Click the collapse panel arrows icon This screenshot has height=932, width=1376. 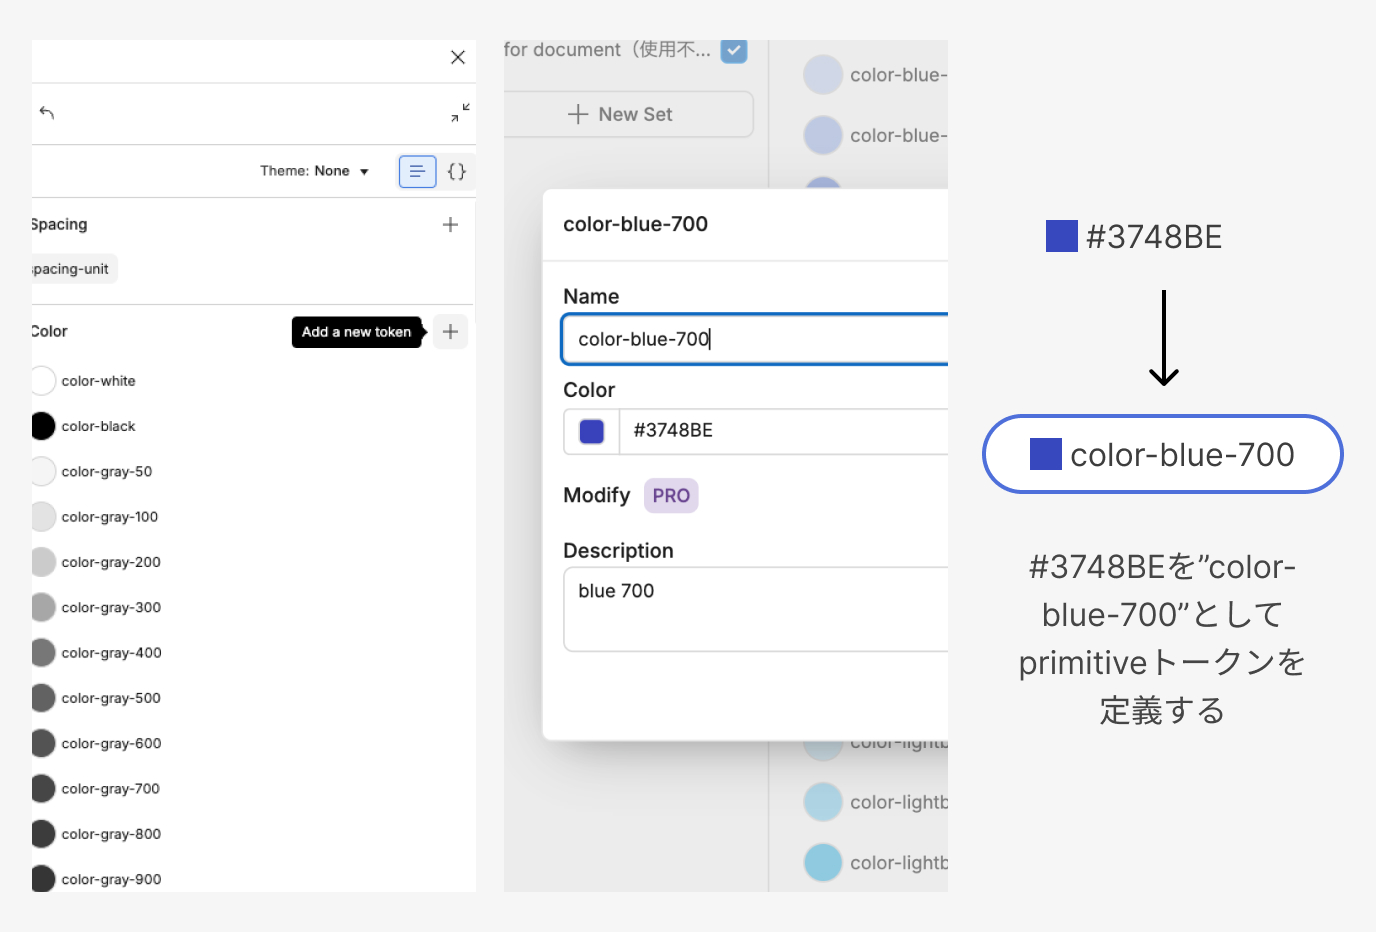[460, 113]
